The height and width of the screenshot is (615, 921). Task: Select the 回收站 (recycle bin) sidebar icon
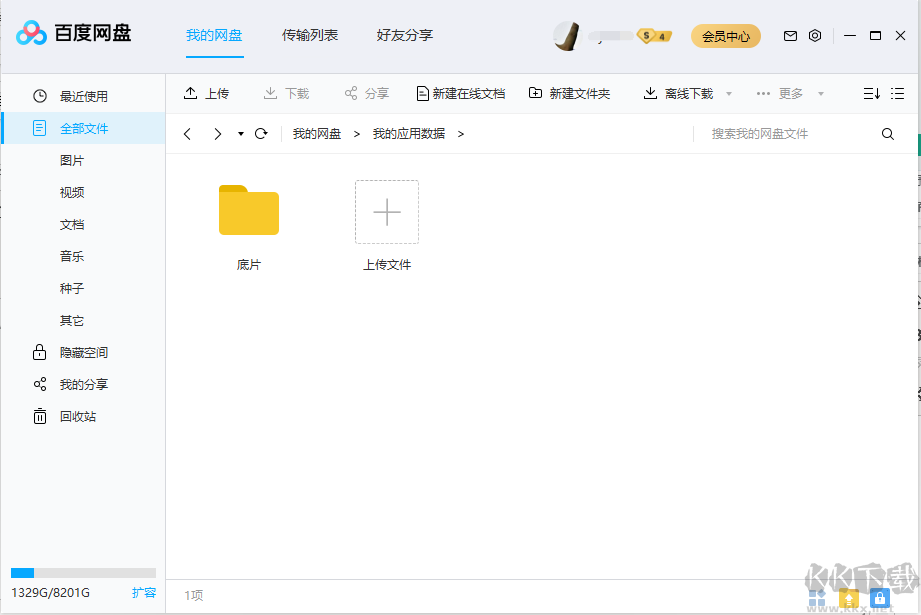pos(40,416)
